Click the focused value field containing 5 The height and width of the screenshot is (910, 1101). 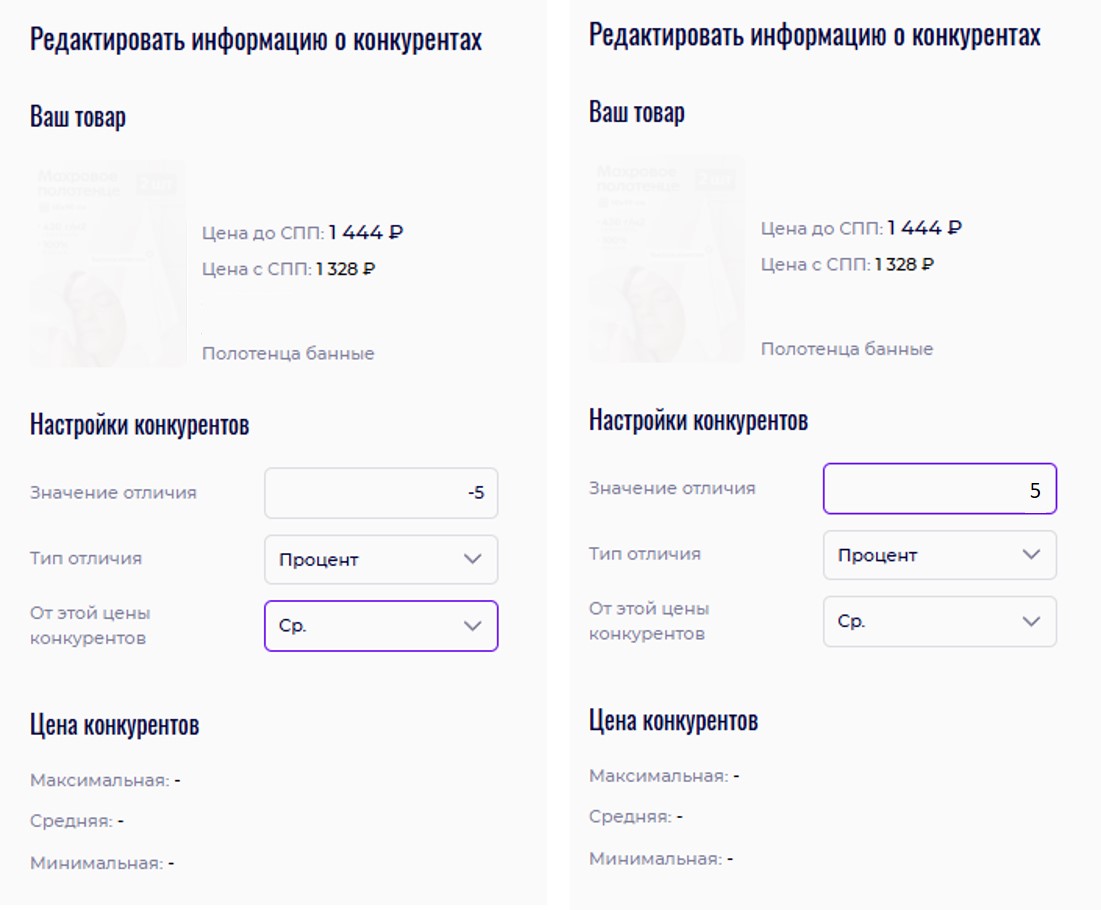coord(939,489)
